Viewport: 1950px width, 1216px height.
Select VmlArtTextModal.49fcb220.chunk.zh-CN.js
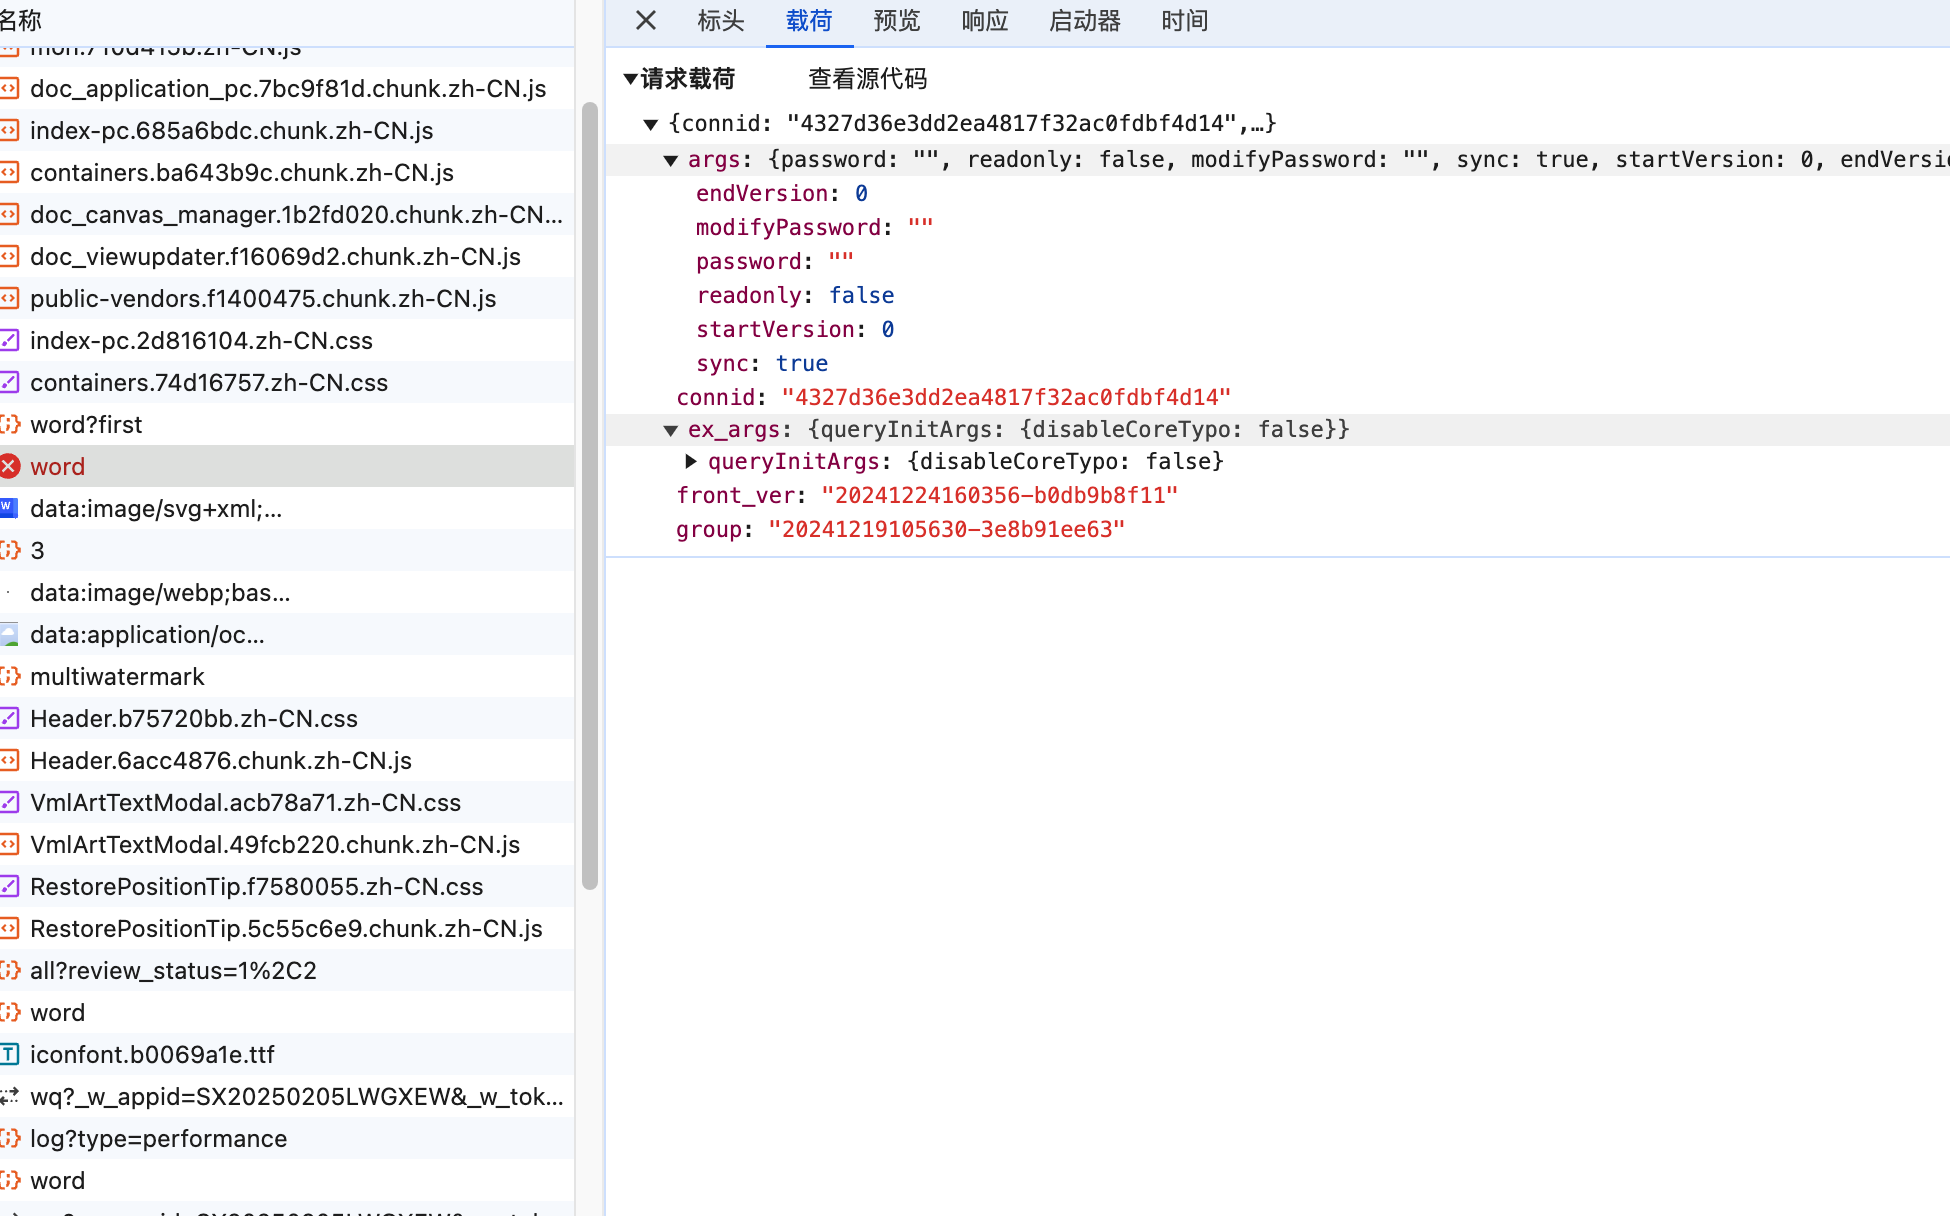click(x=287, y=844)
